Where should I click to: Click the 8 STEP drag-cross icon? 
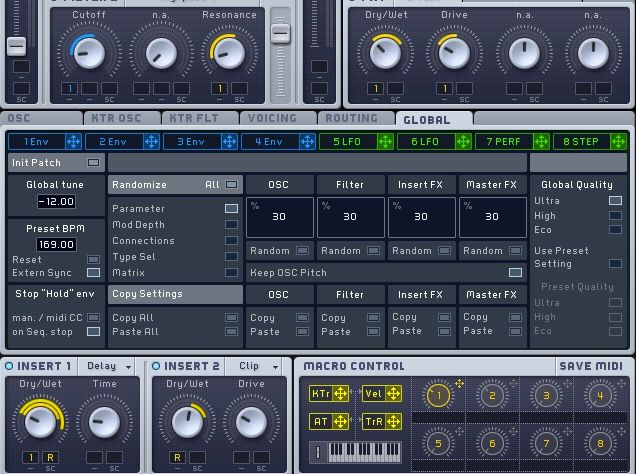click(616, 142)
